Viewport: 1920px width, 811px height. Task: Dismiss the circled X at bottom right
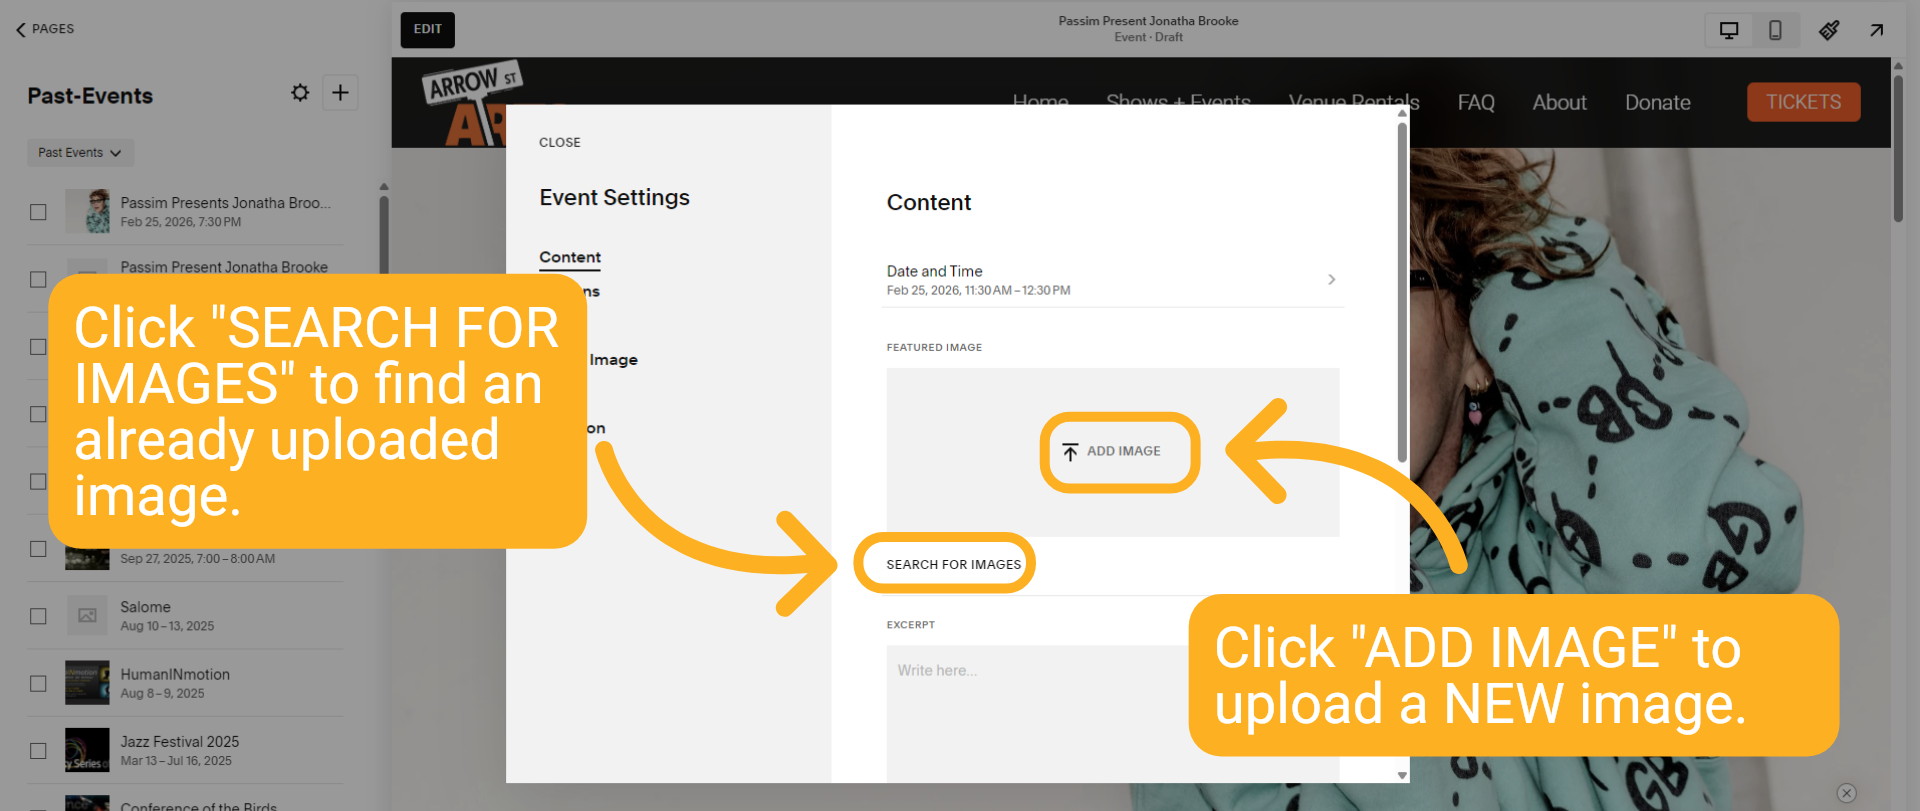click(1847, 793)
